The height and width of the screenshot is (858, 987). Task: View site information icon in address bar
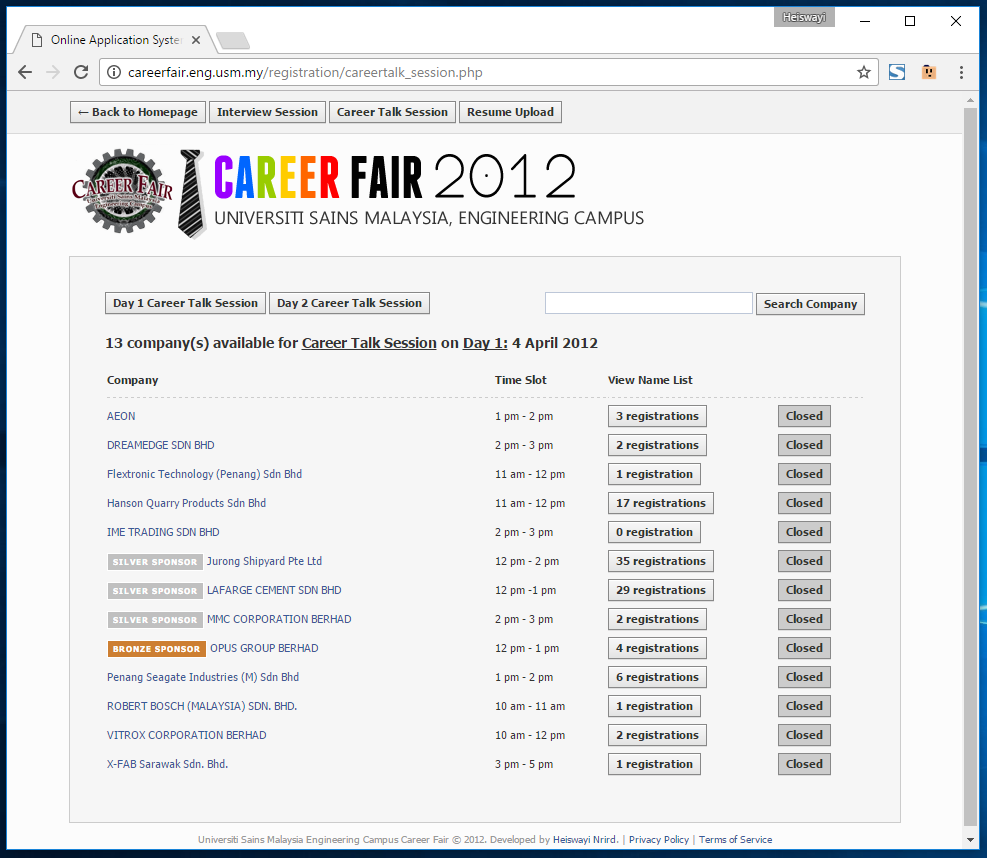click(x=114, y=72)
